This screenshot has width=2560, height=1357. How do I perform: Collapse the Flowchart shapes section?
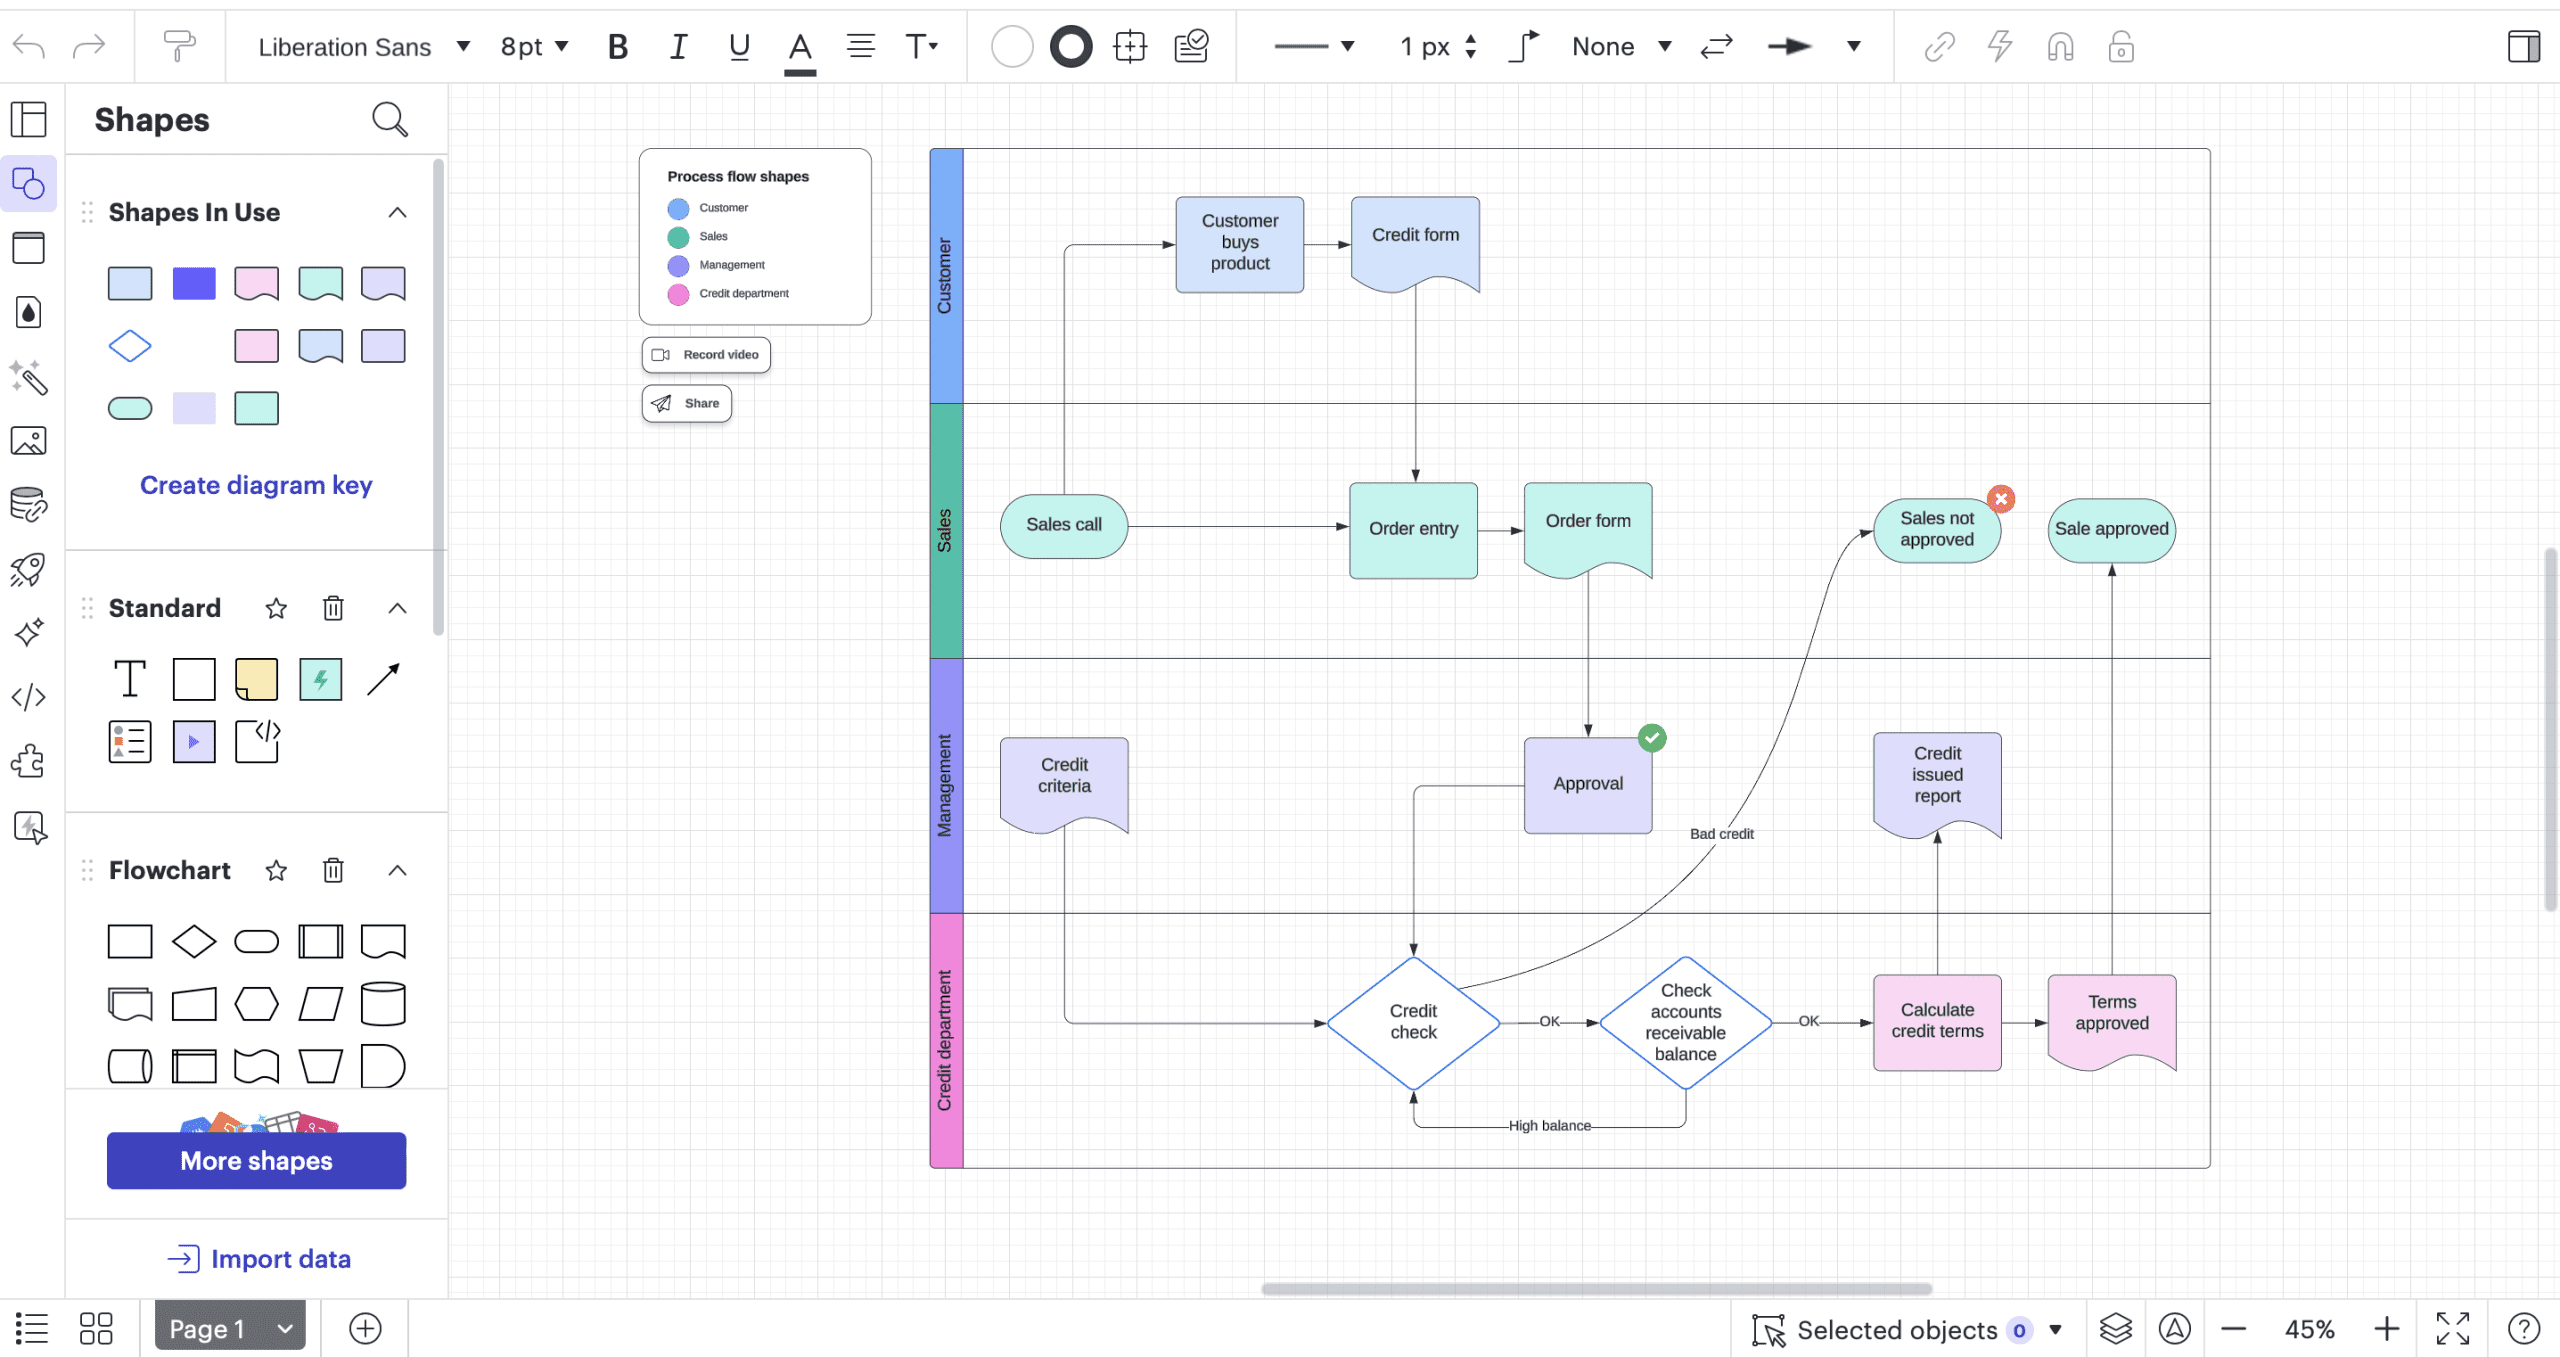[397, 870]
